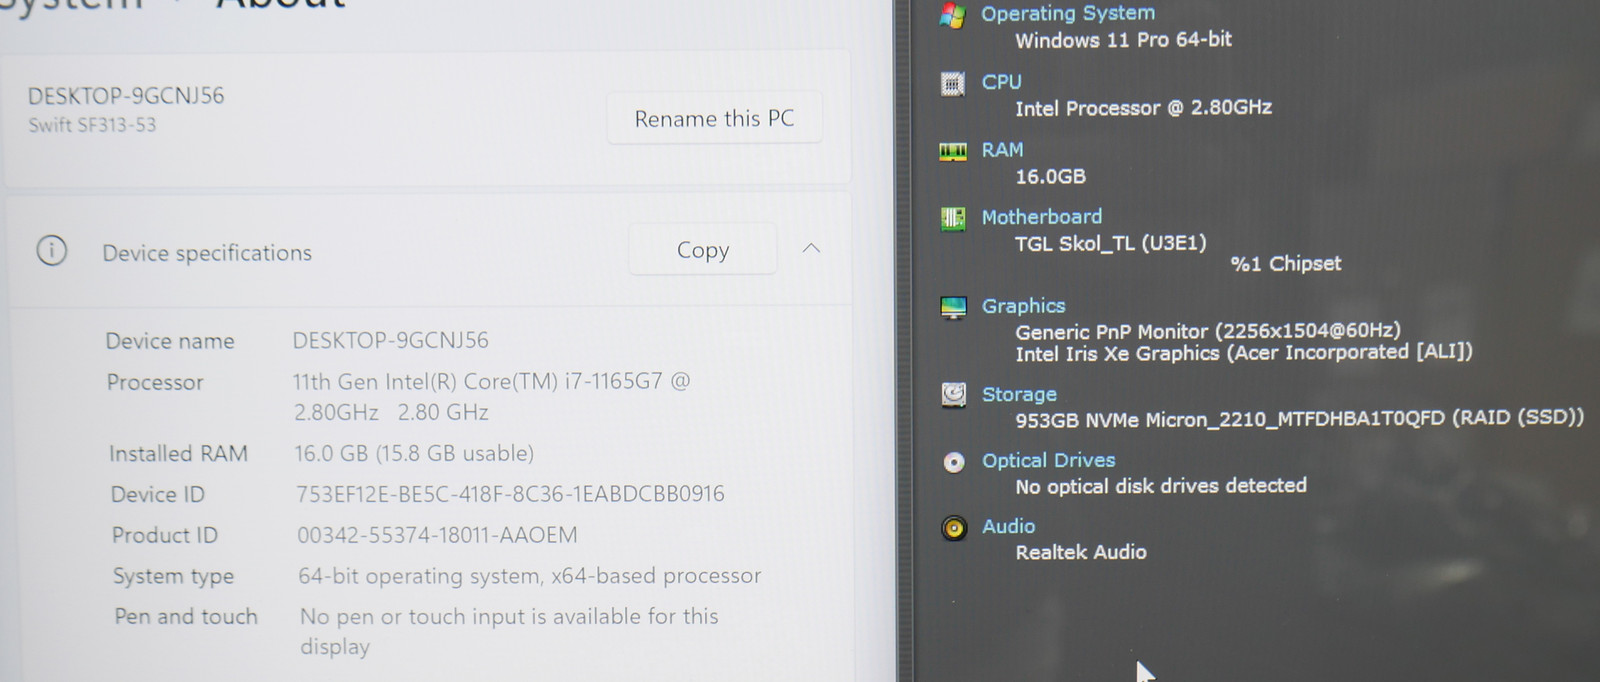Select the 11th Gen Intel Core i7-1165G7 value
Image resolution: width=1600 pixels, height=682 pixels.
pyautogui.click(x=491, y=396)
